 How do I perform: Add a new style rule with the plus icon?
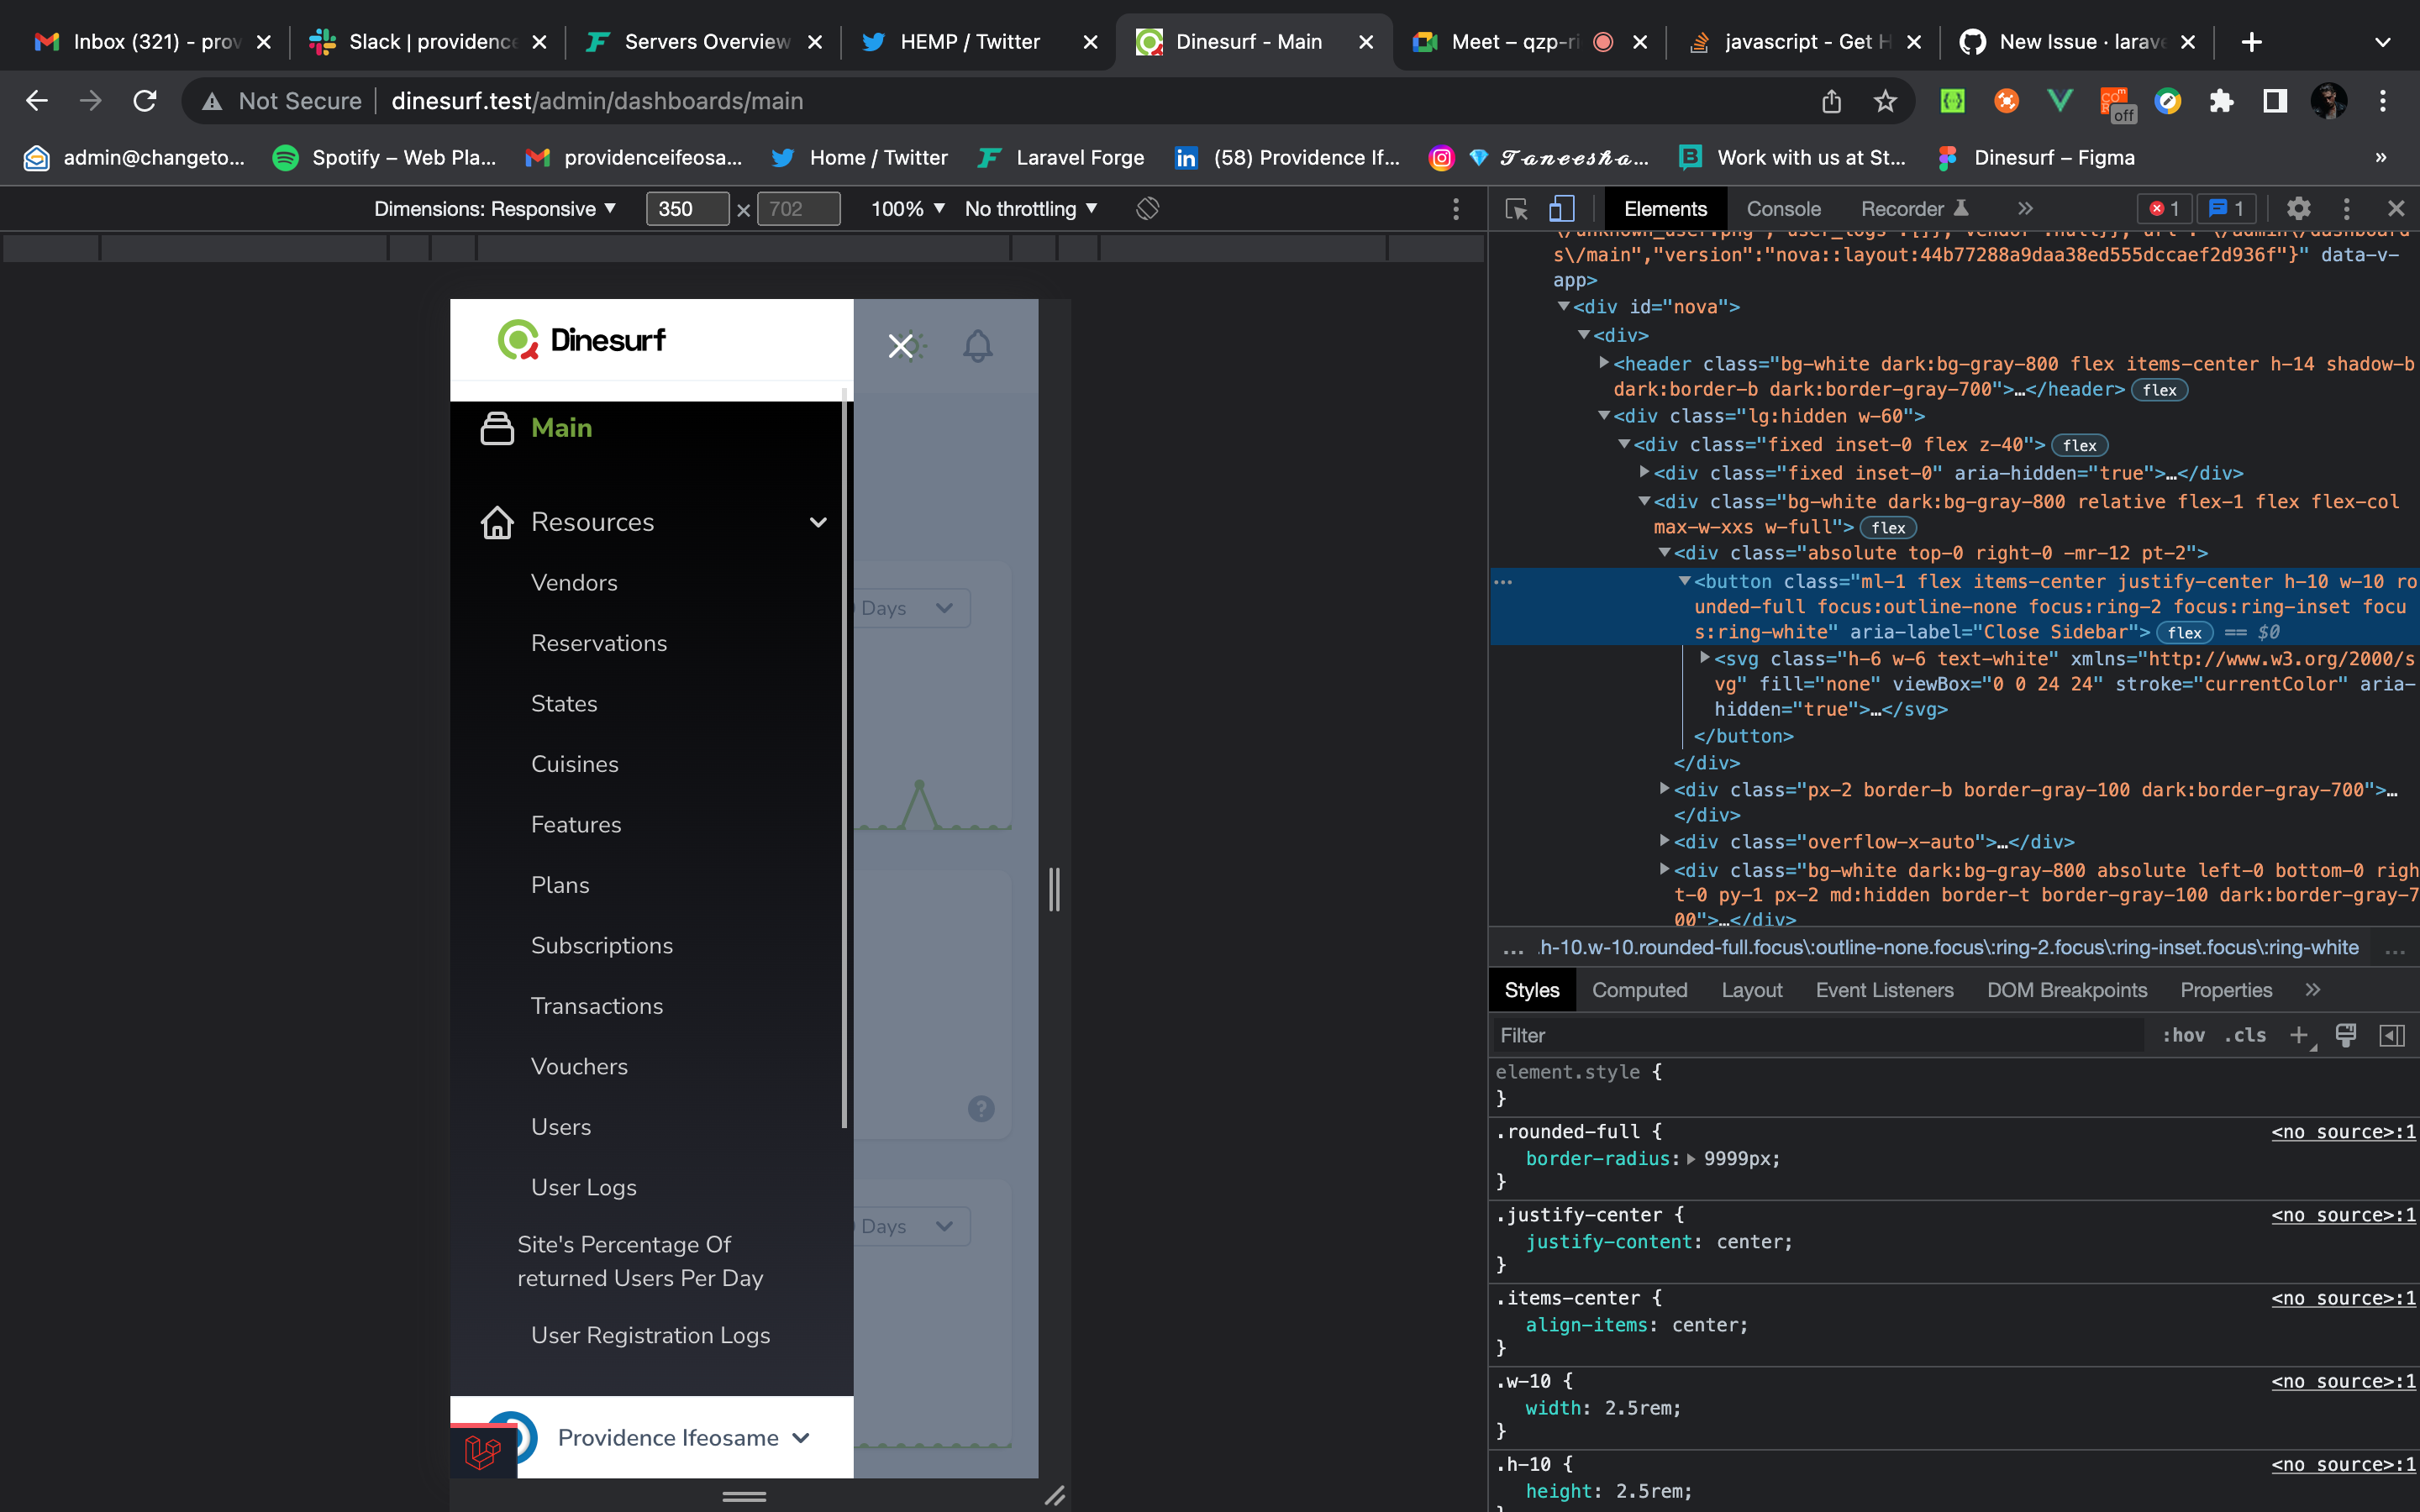(2300, 1035)
